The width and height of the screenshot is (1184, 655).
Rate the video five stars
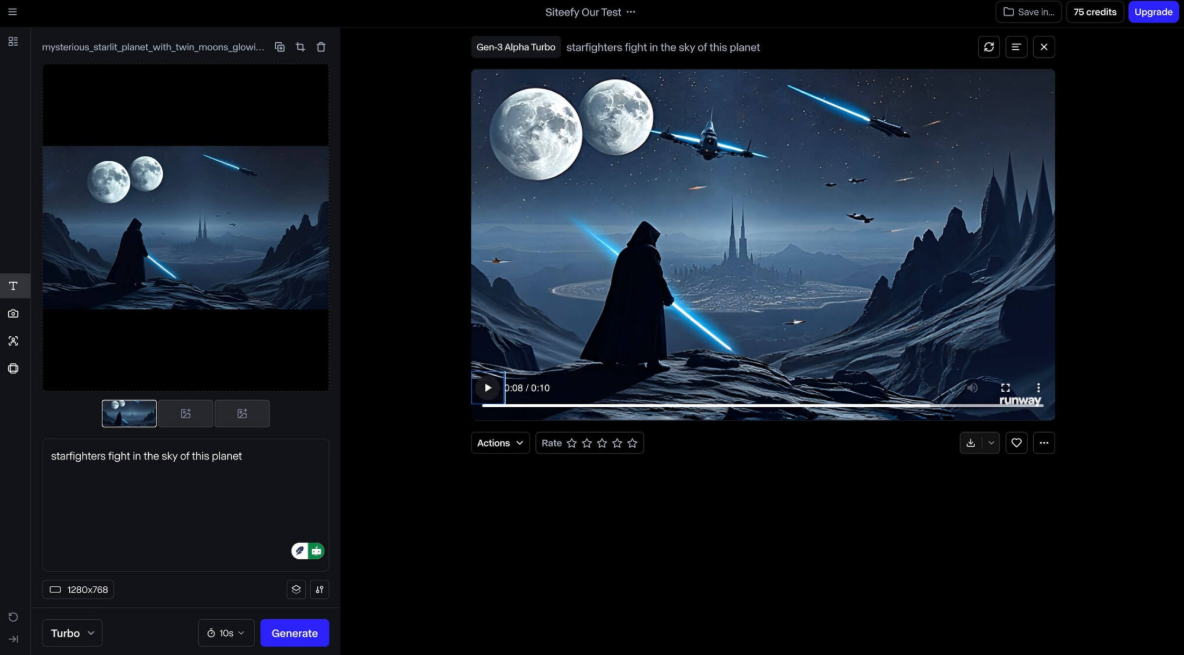tap(632, 443)
